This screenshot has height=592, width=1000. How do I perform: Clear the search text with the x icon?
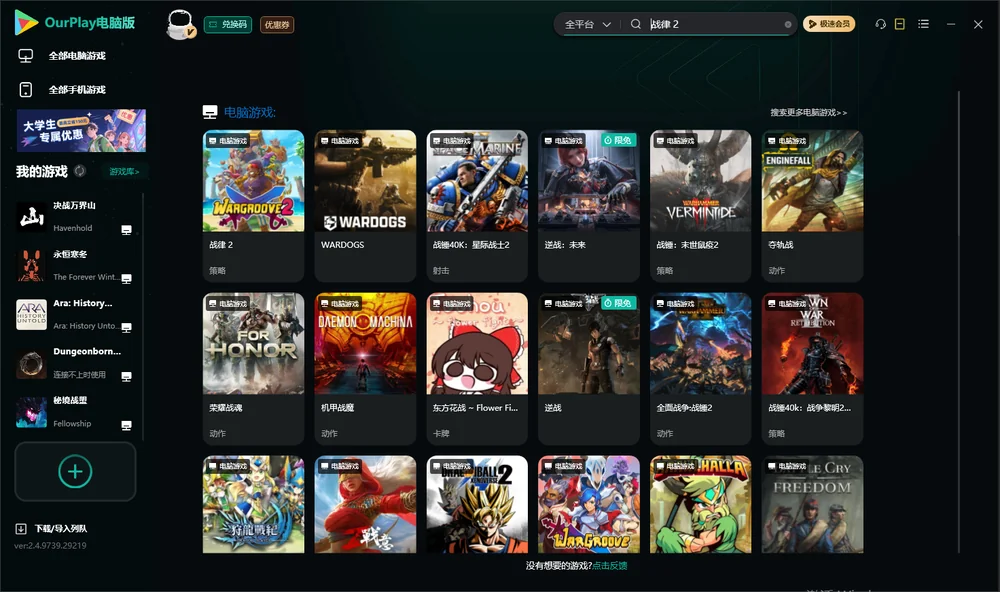point(788,24)
